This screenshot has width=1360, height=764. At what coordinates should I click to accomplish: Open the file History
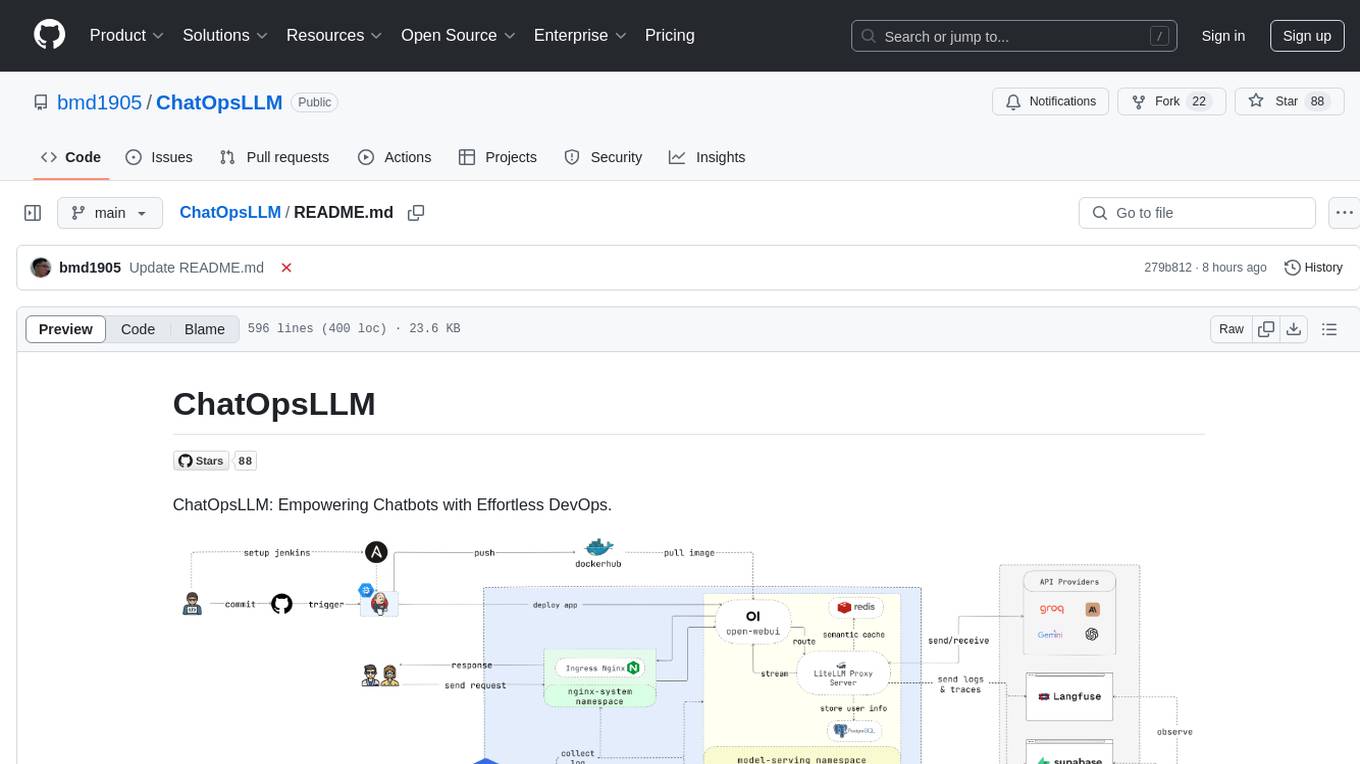(1313, 268)
